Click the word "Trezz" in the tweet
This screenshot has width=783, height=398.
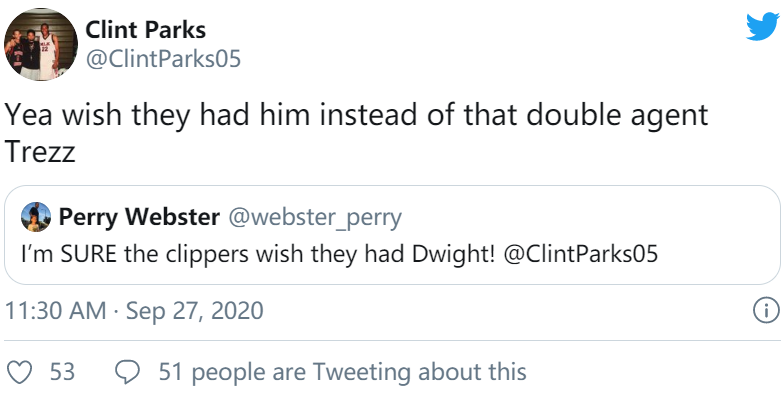pos(40,151)
